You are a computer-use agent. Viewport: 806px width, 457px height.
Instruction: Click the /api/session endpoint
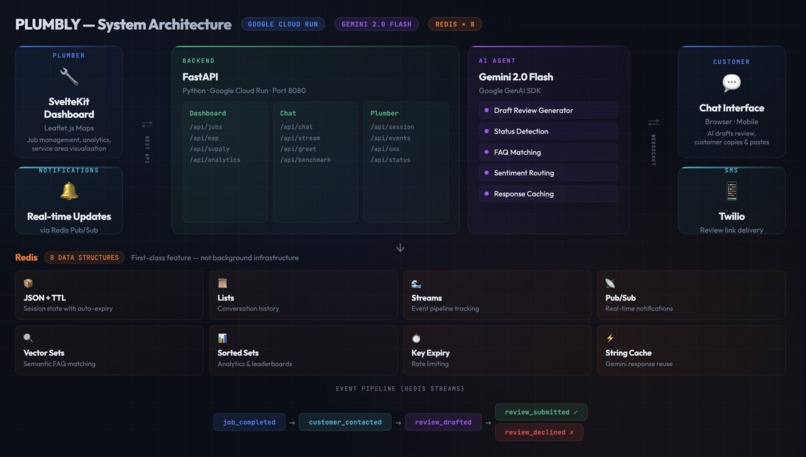[392, 126]
